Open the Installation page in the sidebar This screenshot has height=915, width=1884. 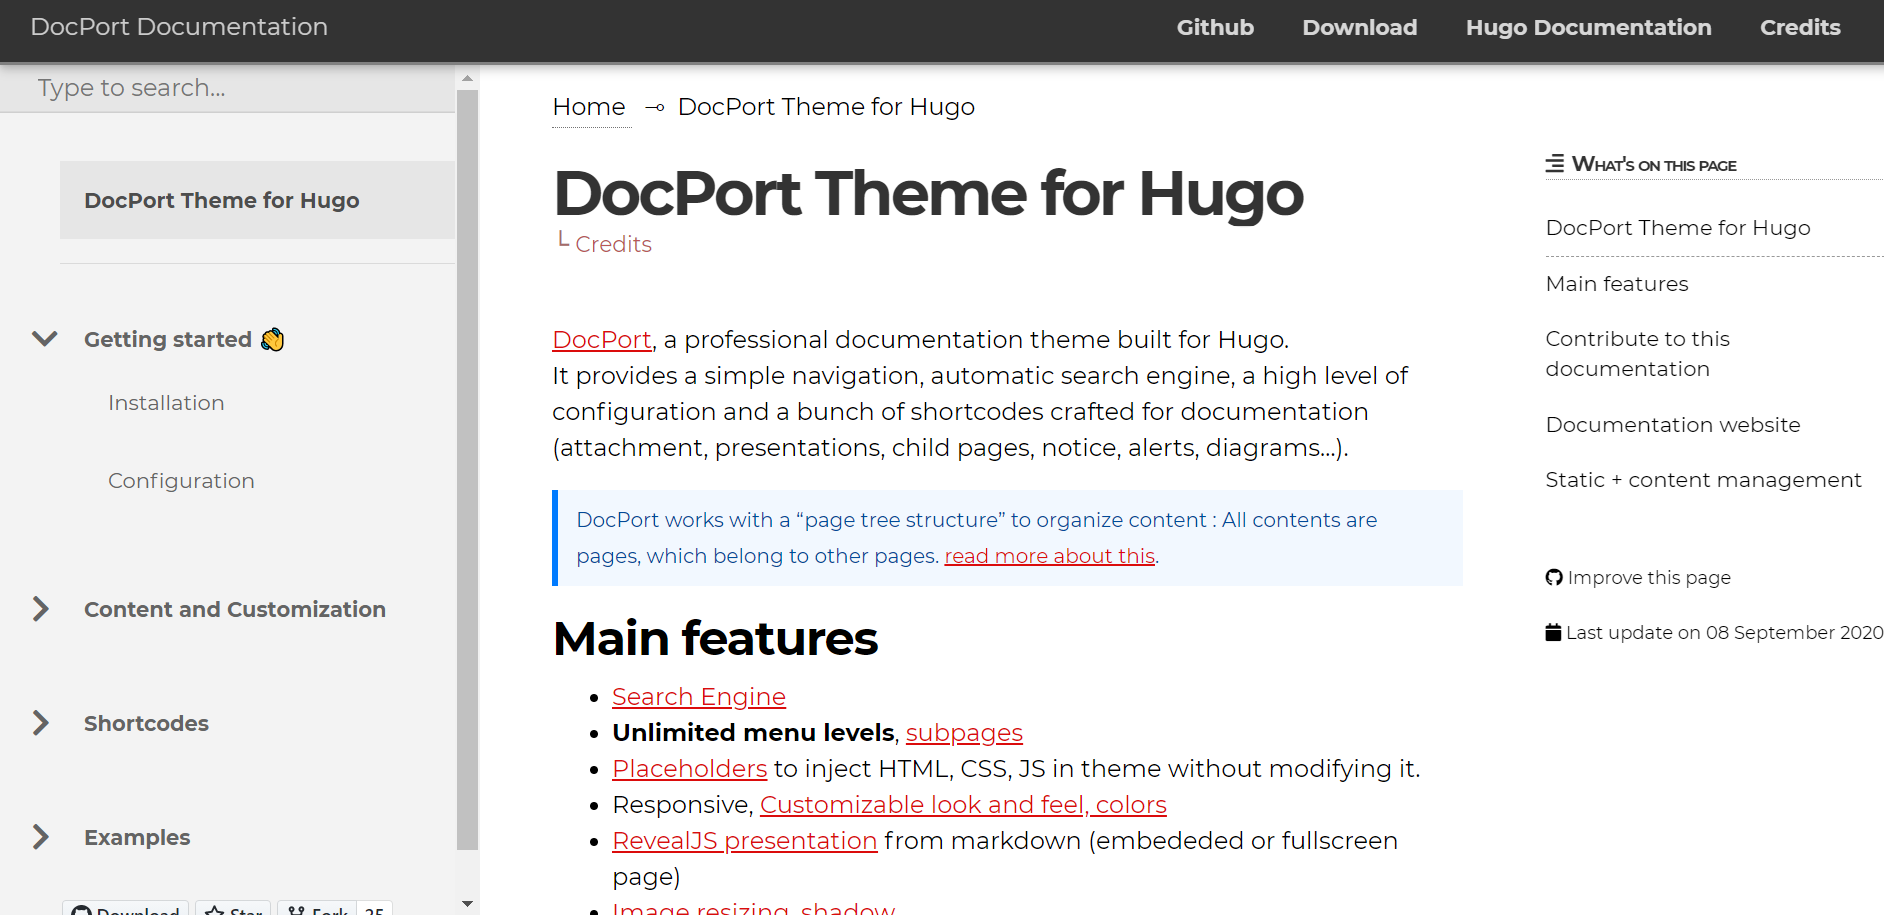(x=166, y=403)
